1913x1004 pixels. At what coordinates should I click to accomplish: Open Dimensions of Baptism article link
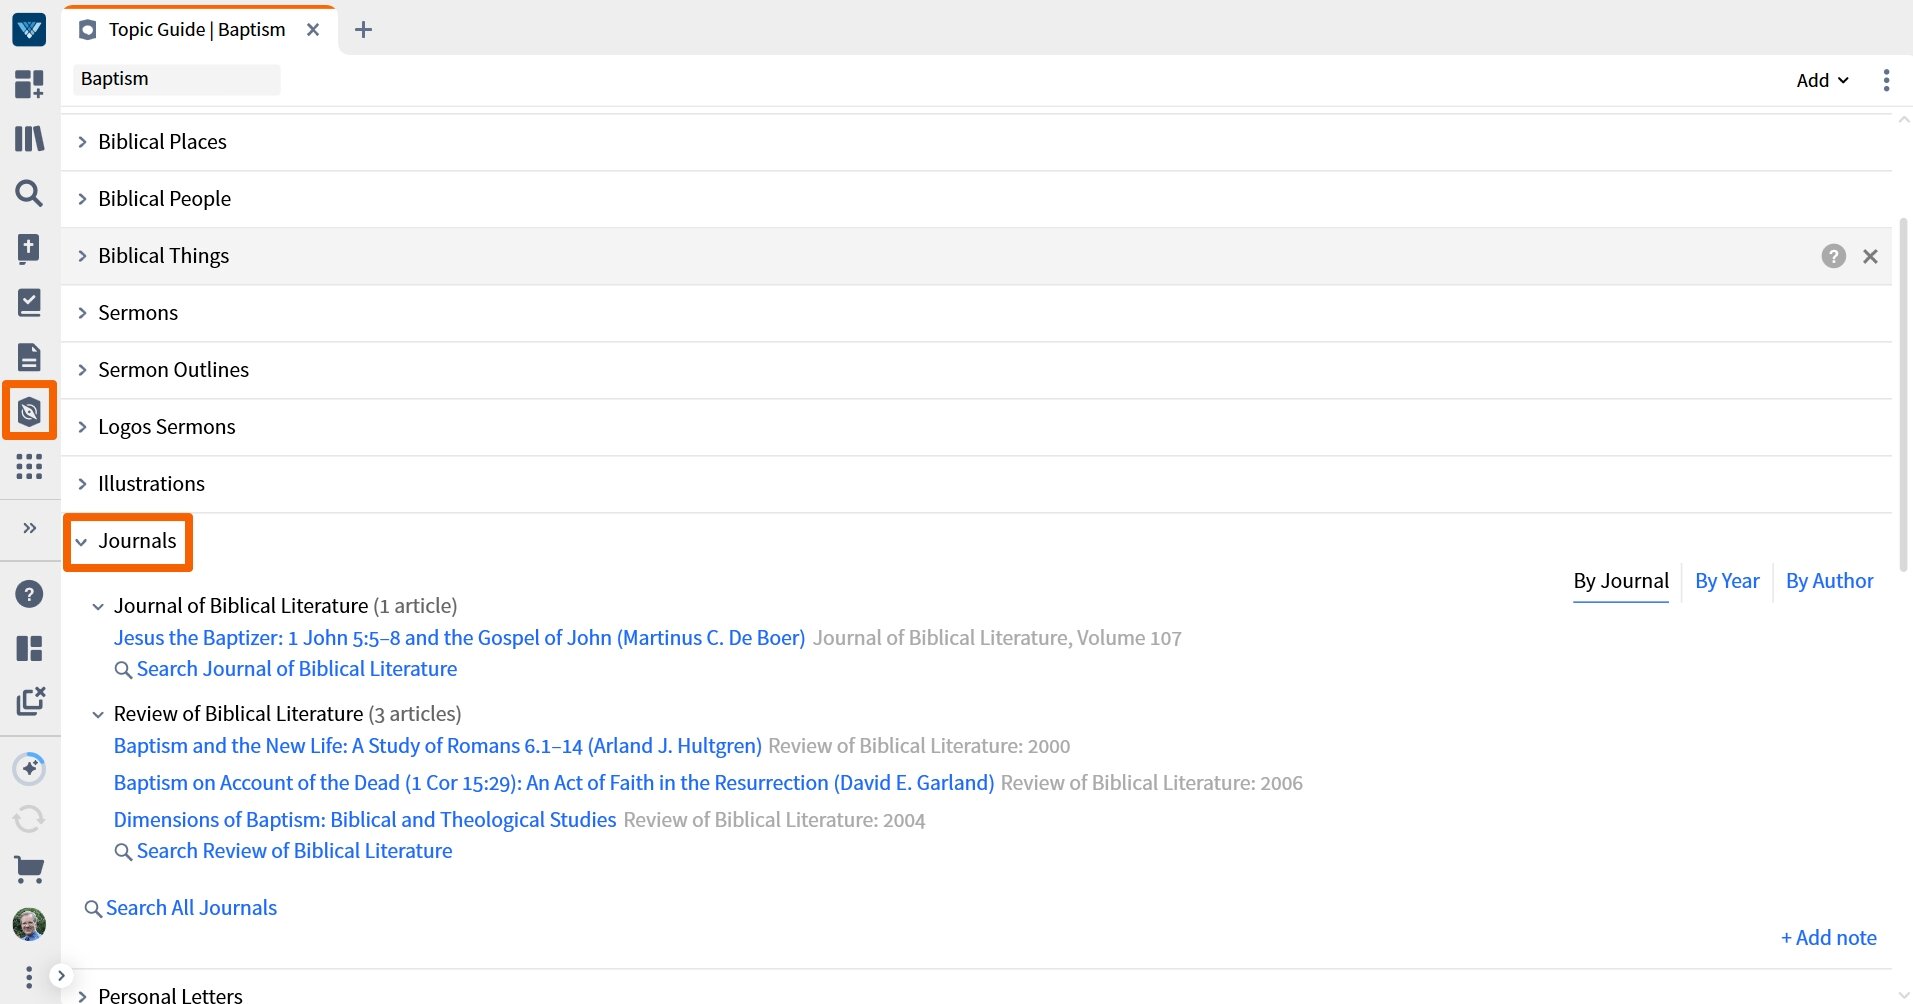[x=365, y=820]
